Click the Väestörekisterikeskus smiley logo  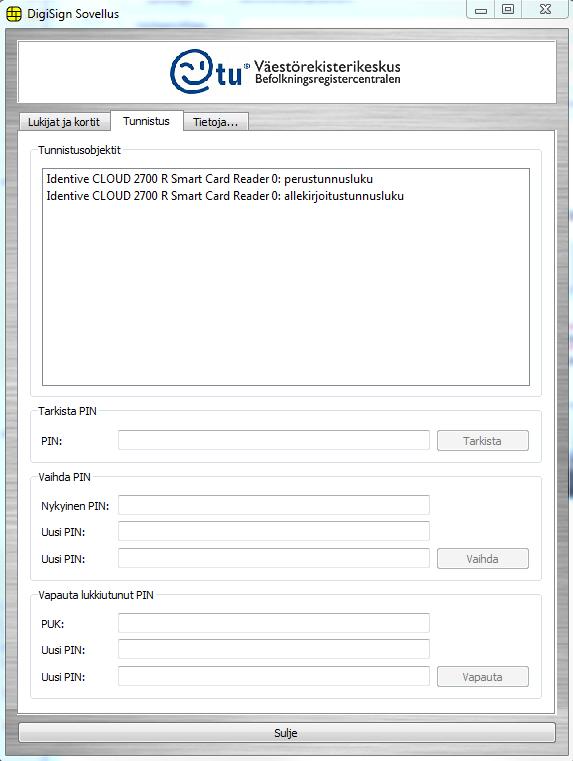click(x=191, y=72)
